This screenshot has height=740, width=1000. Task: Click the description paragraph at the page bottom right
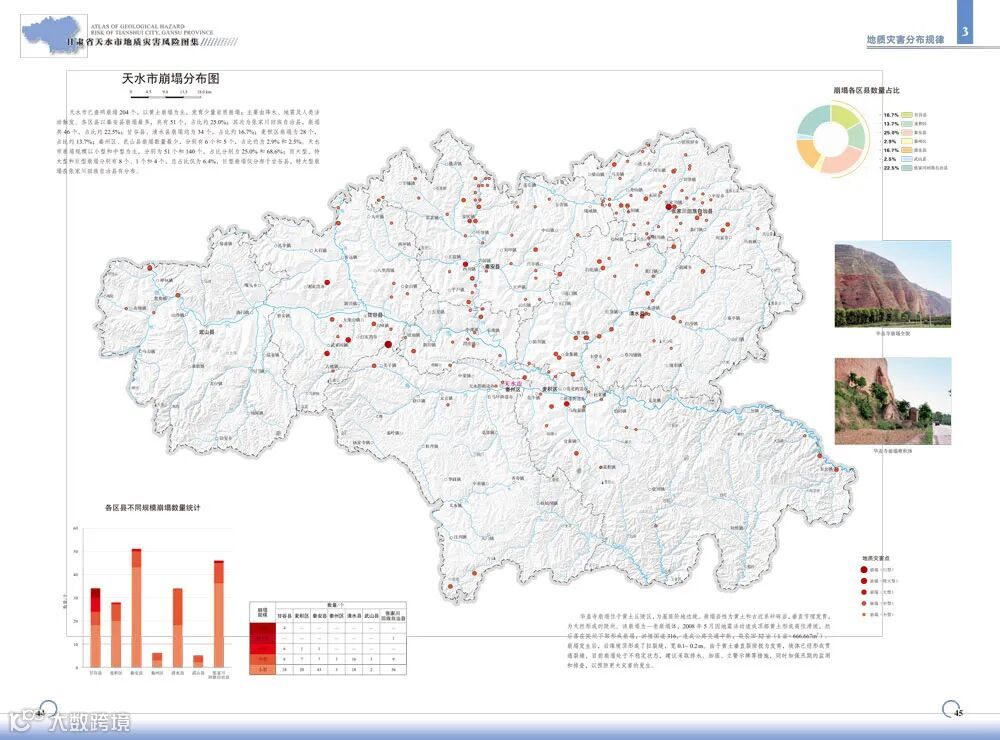699,641
